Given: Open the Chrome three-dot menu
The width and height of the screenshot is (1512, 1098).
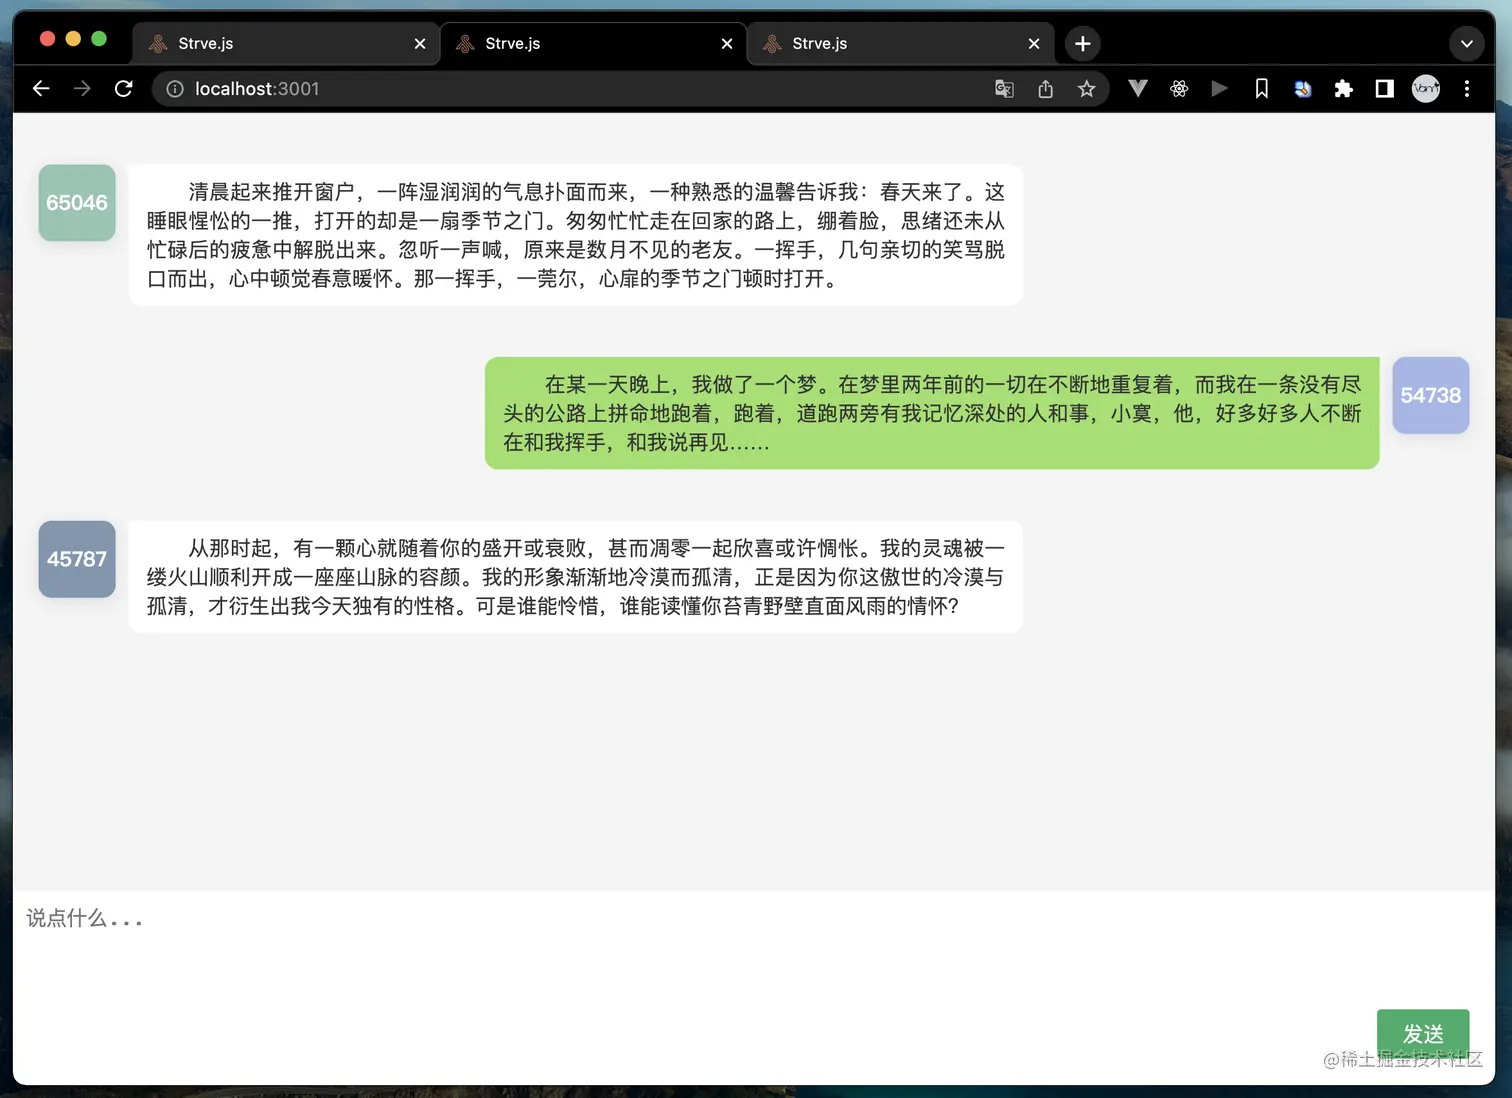Looking at the screenshot, I should 1467,89.
